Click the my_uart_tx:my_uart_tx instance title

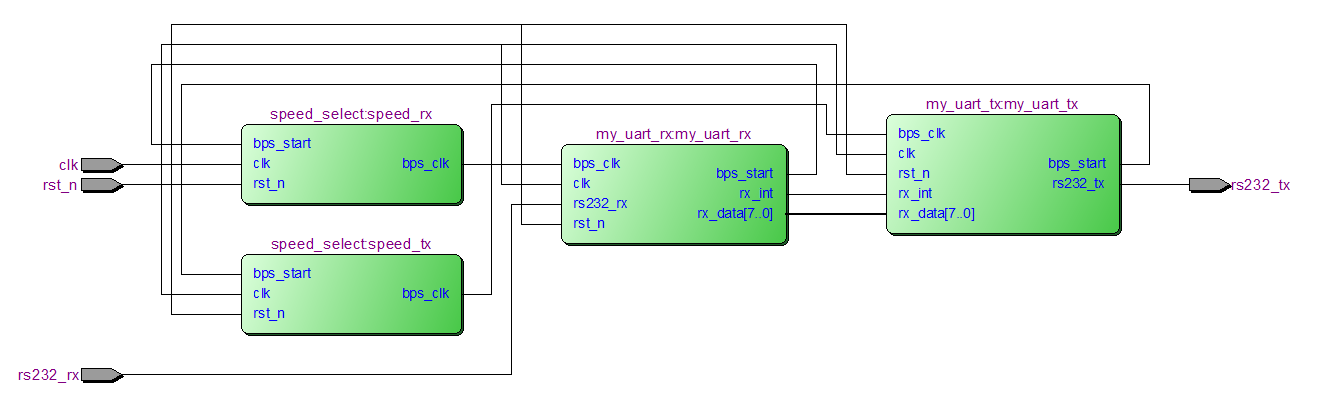coord(1002,104)
